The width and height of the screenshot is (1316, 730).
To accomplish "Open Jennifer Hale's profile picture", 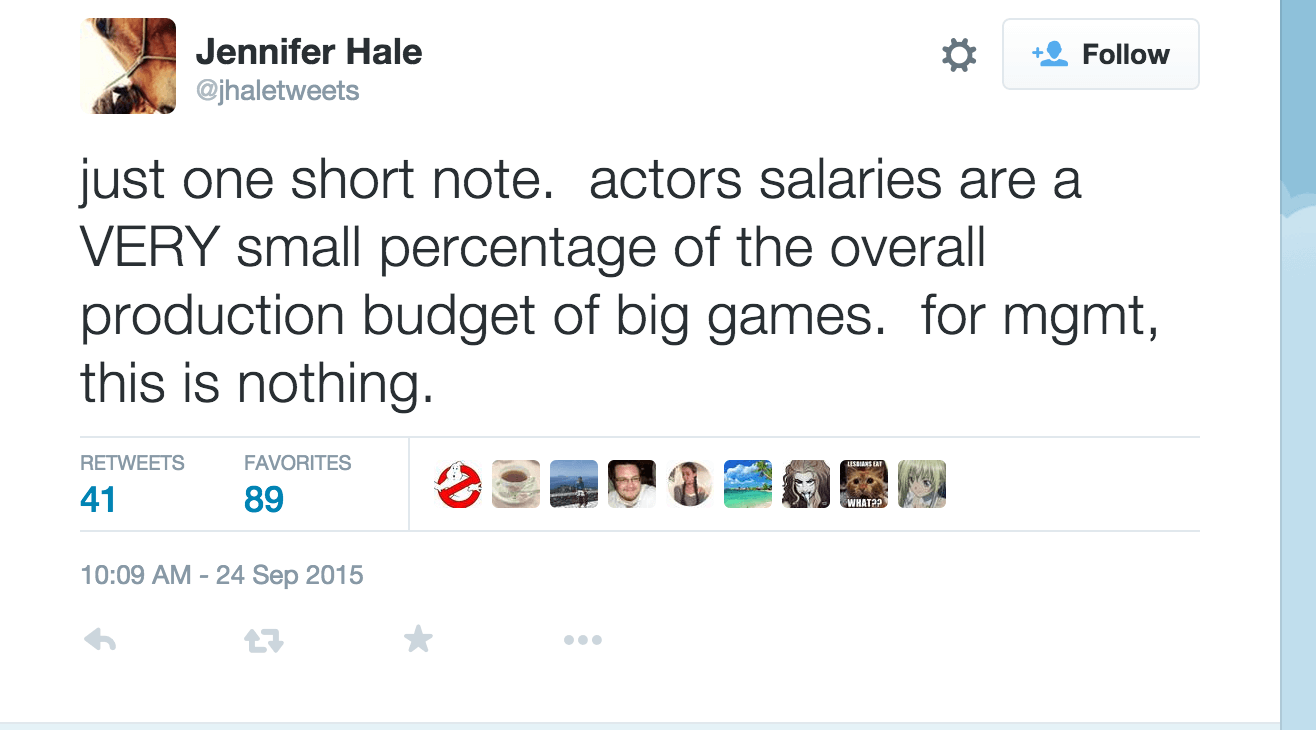I will pos(128,66).
